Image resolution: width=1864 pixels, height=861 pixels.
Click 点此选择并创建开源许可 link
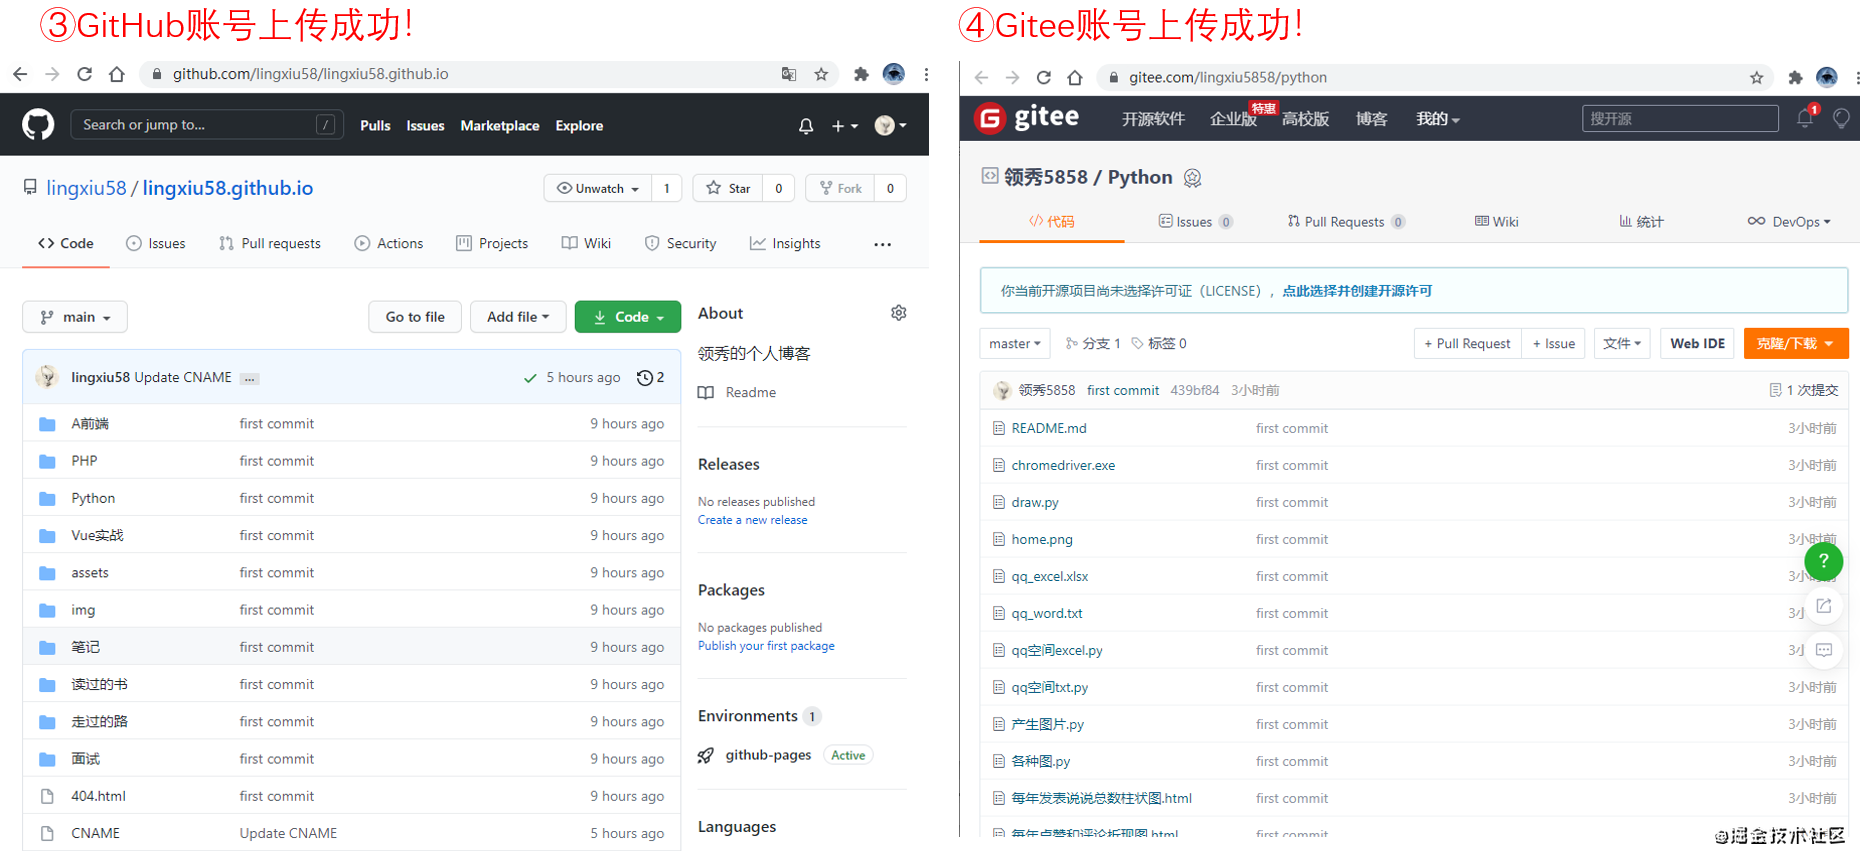(1357, 291)
